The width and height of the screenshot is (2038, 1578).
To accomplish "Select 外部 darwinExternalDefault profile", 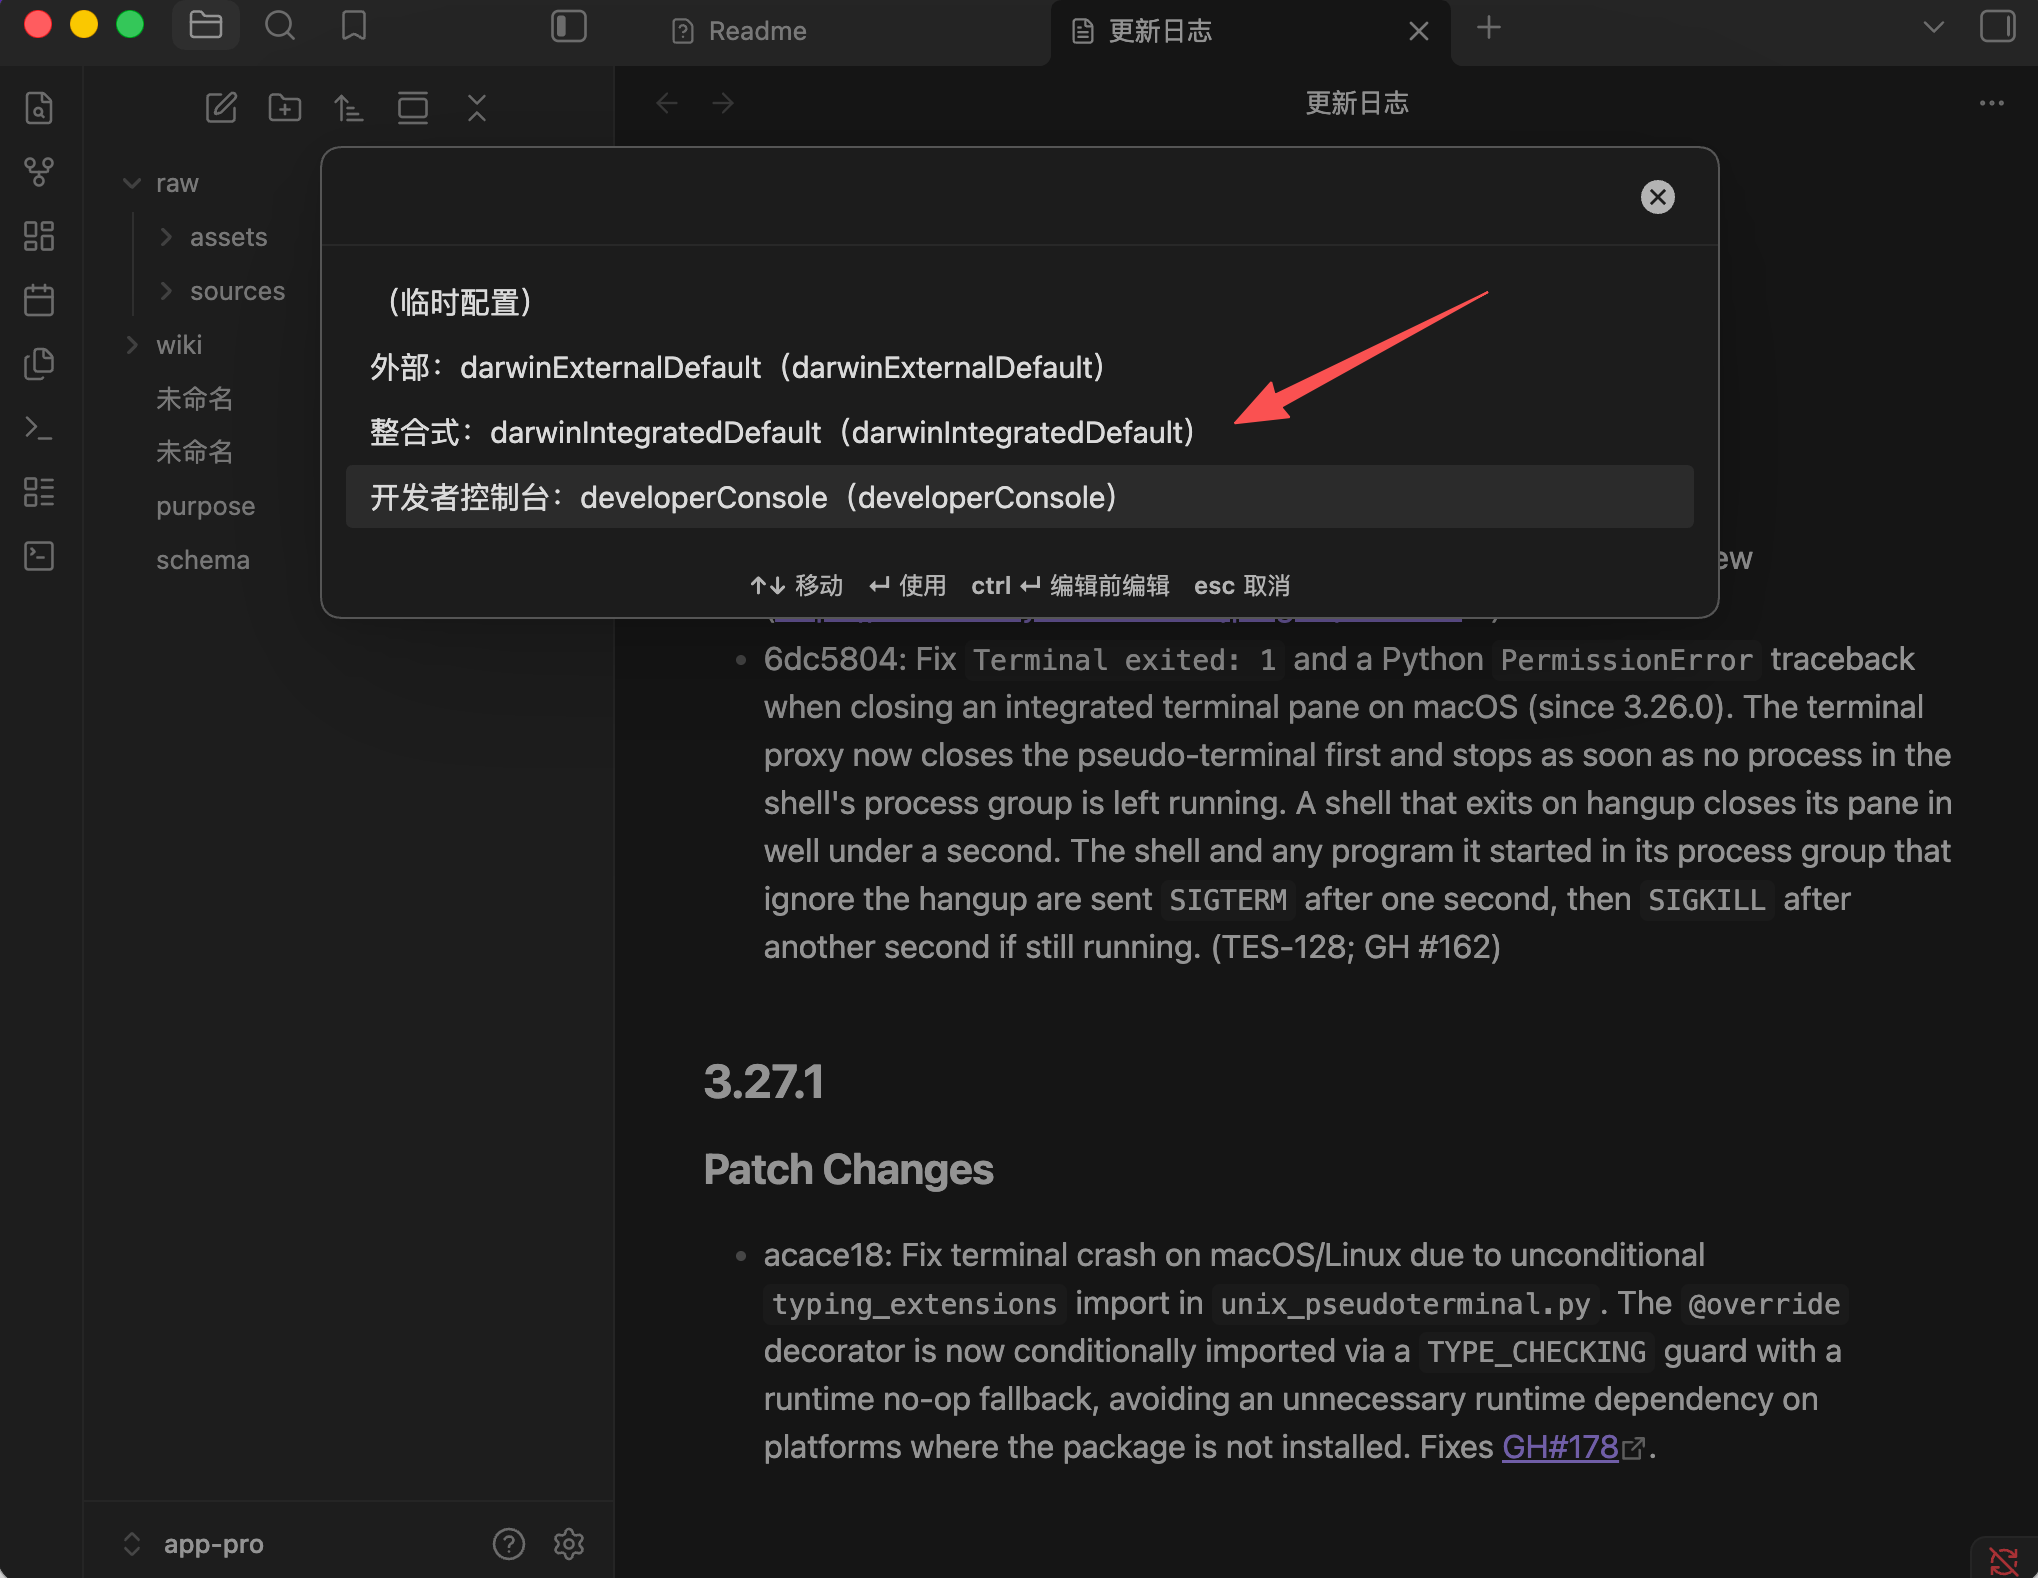I will [x=1019, y=367].
